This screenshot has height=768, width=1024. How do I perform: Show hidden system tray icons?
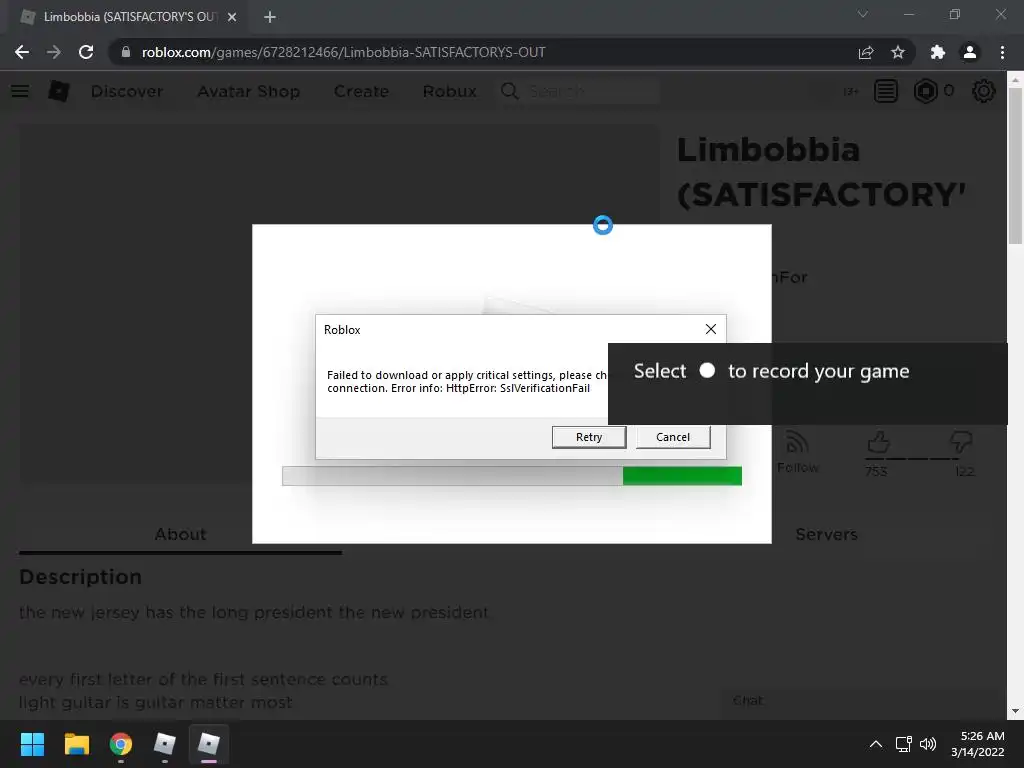[x=876, y=744]
